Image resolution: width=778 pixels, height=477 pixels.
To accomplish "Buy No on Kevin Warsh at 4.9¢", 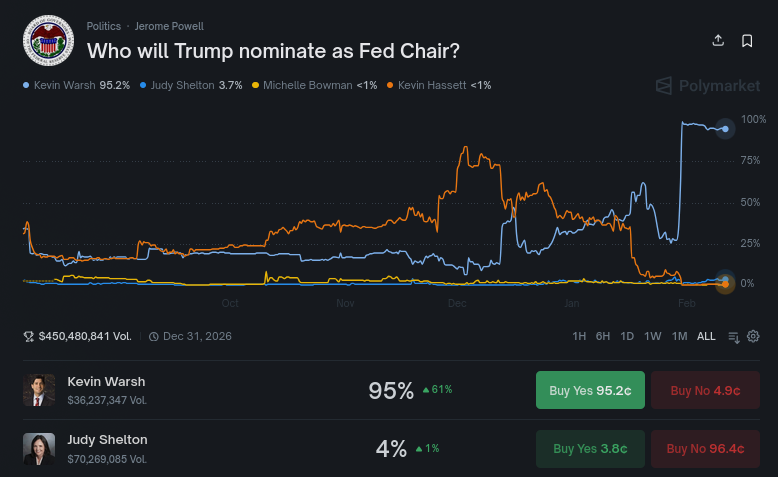I will click(x=705, y=390).
